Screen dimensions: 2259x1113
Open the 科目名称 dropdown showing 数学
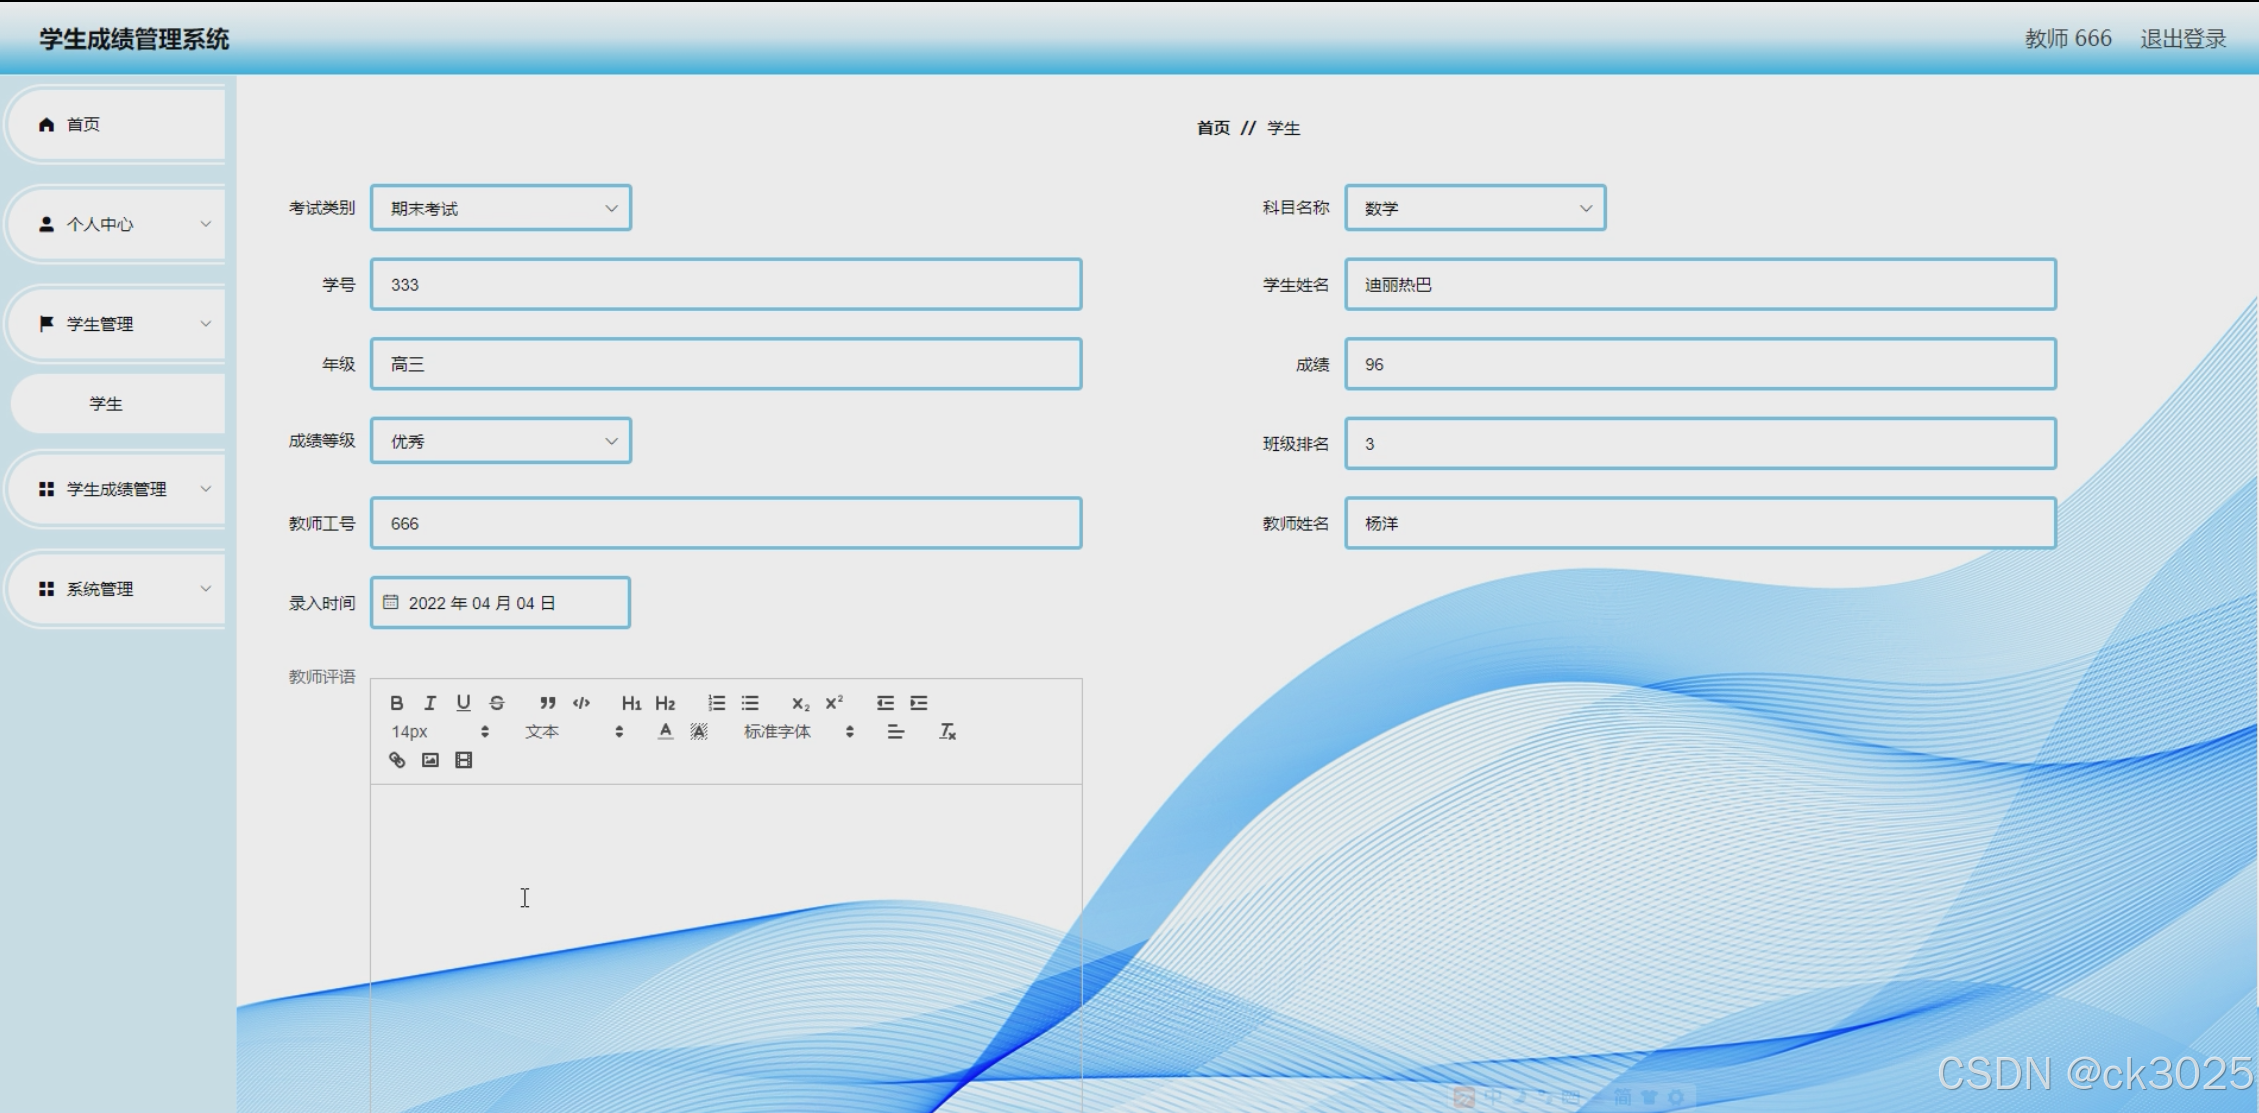point(1475,208)
